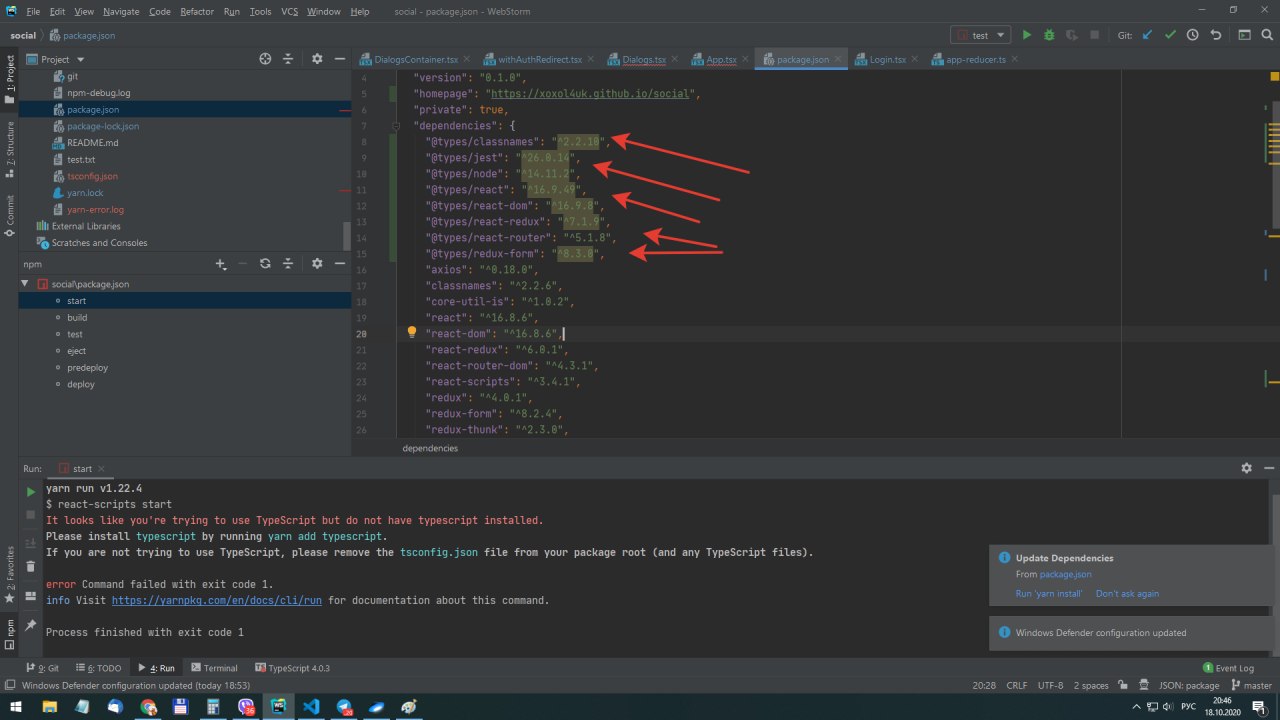Click Git commit green checkmark

click(x=1170, y=35)
